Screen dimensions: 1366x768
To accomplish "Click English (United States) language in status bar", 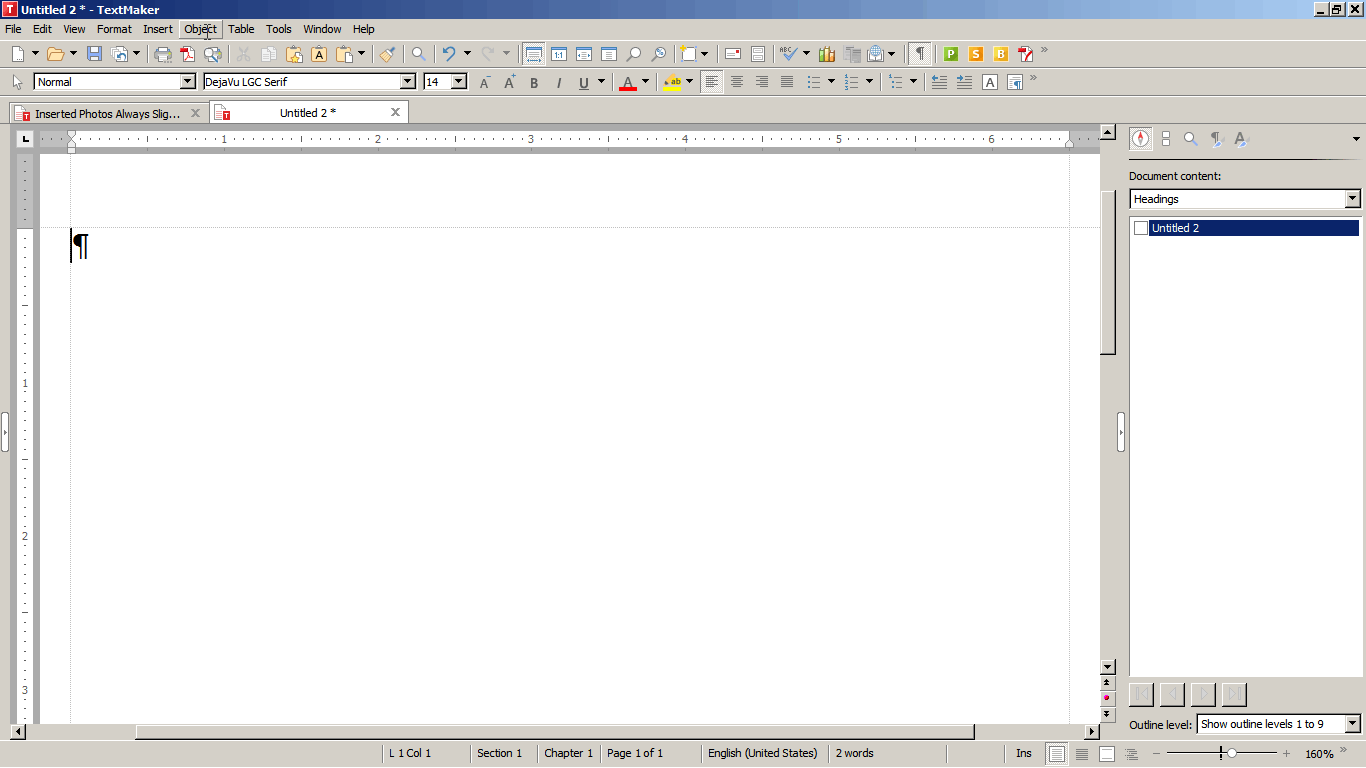I will click(762, 753).
